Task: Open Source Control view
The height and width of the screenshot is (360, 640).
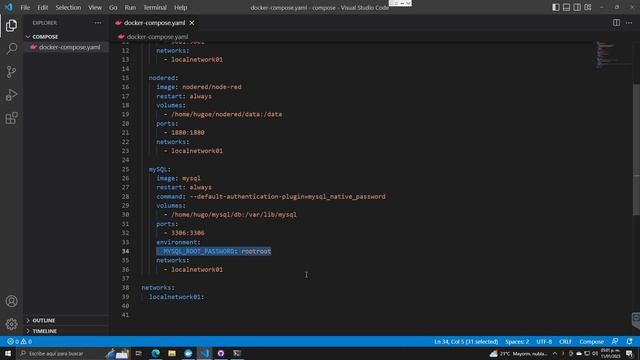Action: 11,72
